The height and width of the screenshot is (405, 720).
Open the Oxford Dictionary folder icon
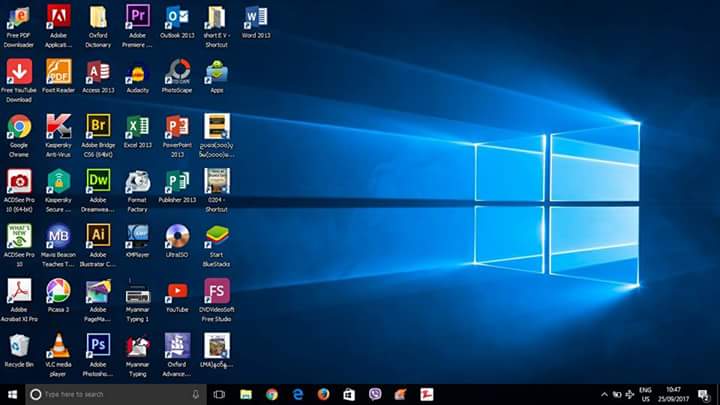(98, 26)
